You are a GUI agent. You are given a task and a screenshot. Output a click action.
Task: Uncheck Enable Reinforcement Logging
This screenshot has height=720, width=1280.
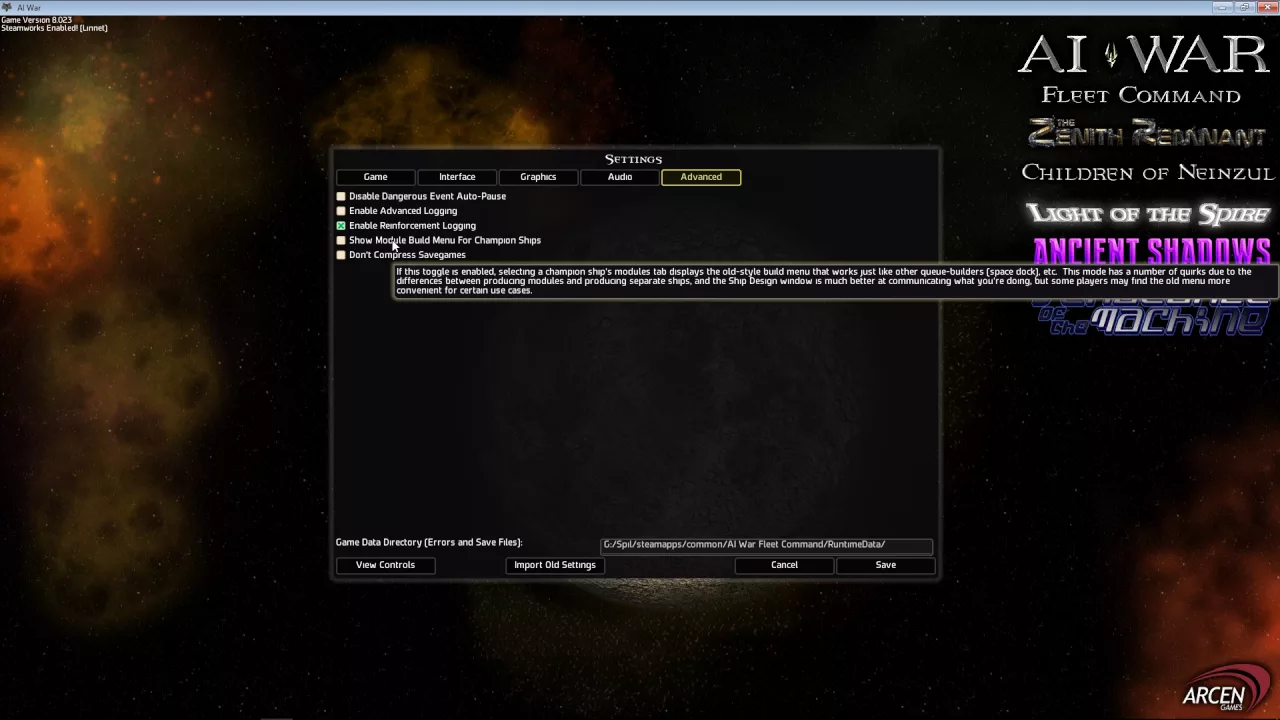pyautogui.click(x=341, y=226)
